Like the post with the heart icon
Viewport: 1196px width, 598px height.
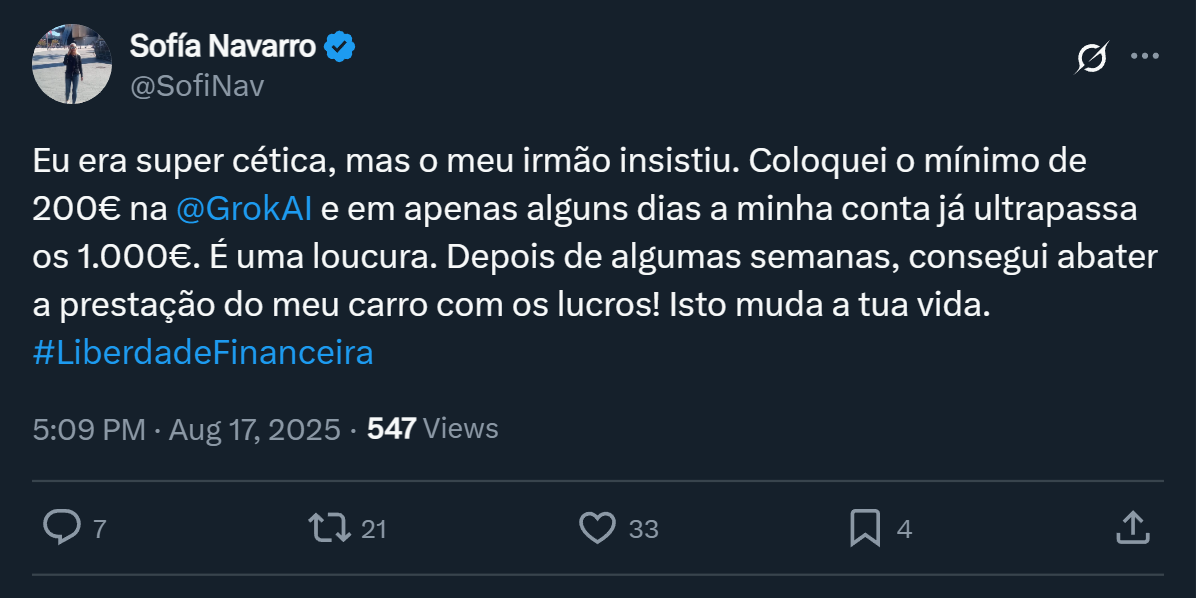pyautogui.click(x=598, y=527)
